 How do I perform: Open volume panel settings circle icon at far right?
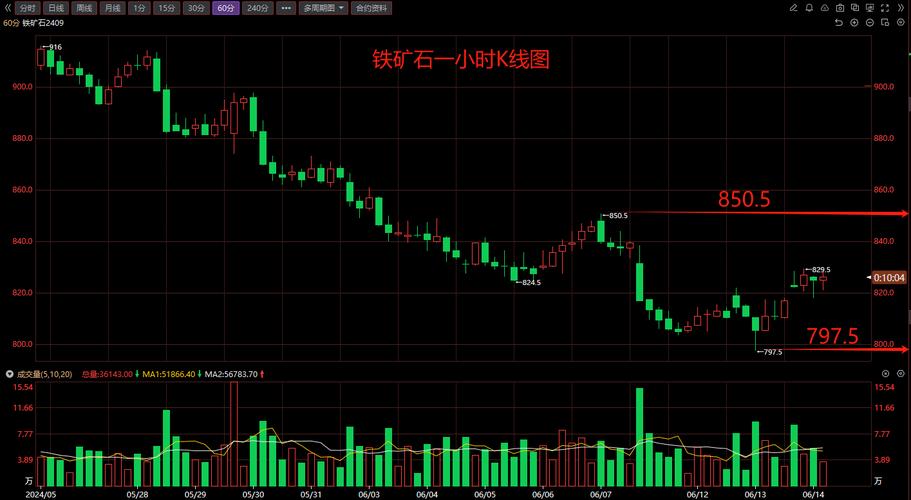901,374
